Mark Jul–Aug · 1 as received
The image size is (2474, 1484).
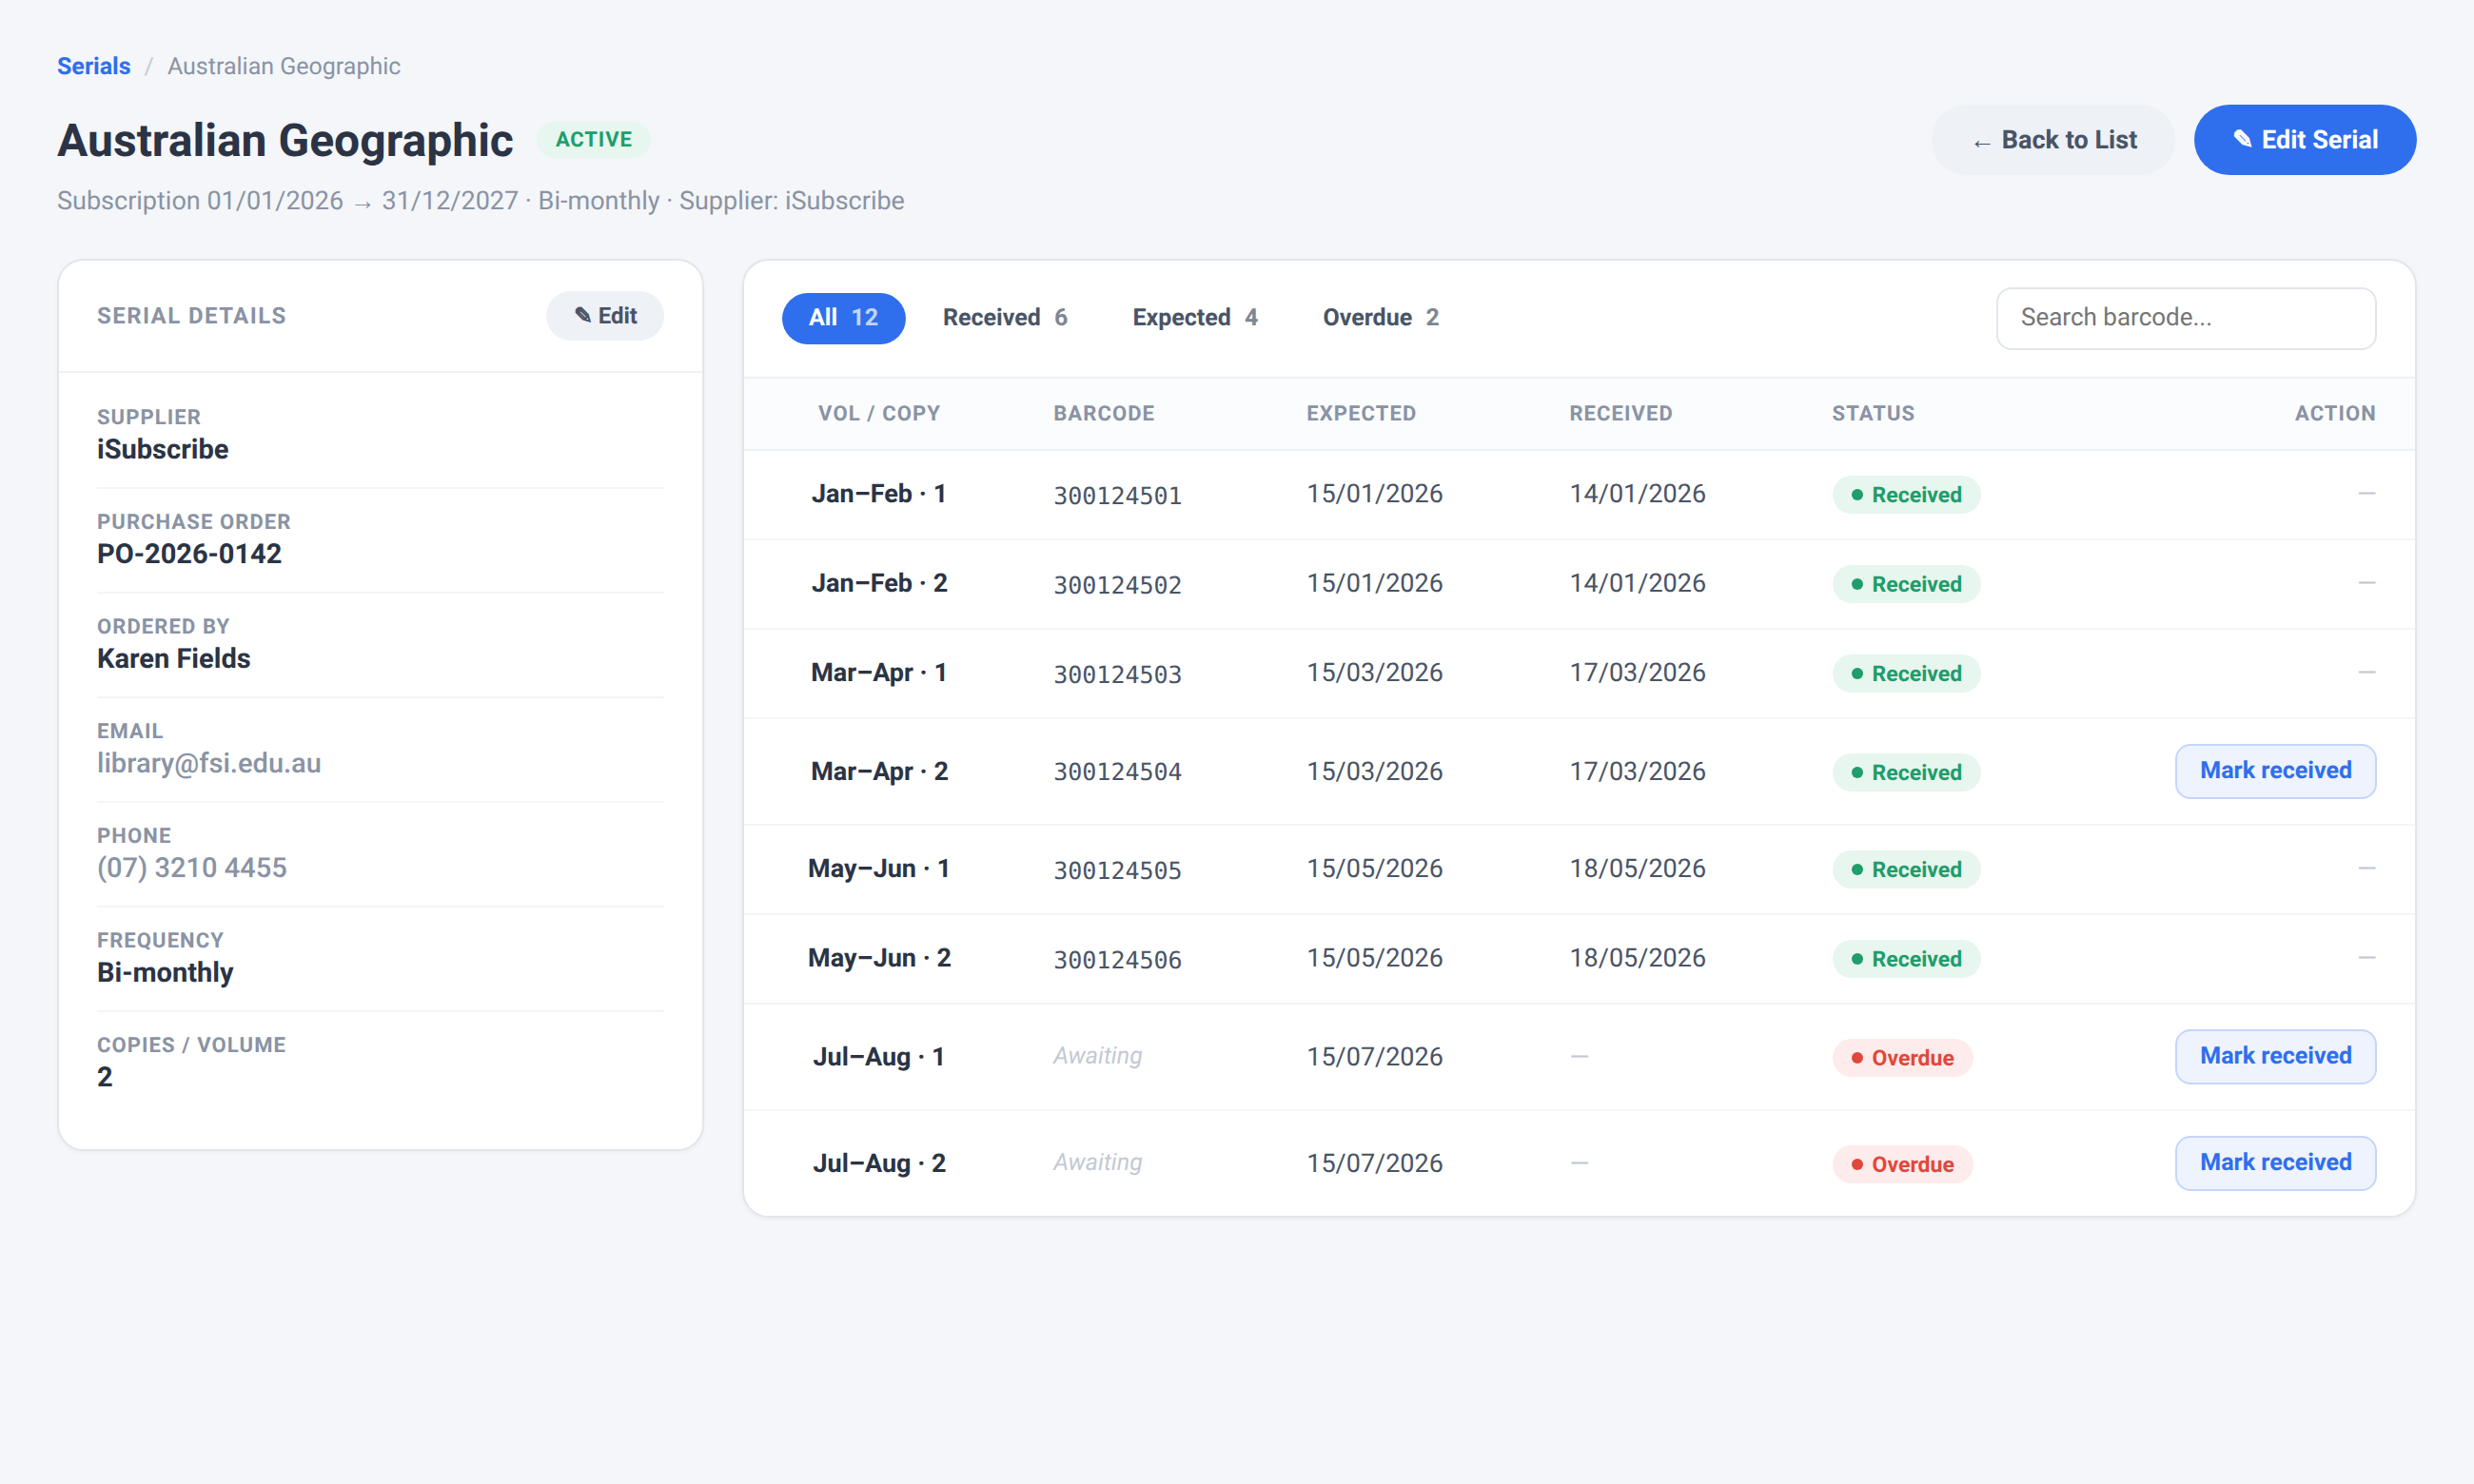2275,1057
